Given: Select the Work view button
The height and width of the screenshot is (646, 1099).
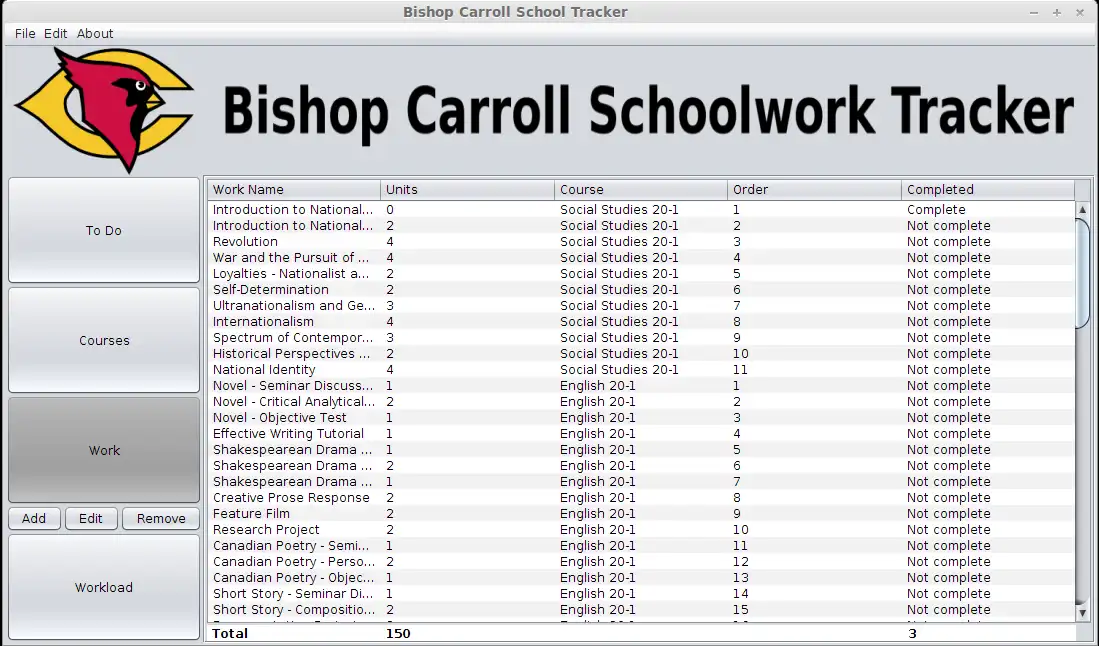Looking at the screenshot, I should pyautogui.click(x=104, y=451).
